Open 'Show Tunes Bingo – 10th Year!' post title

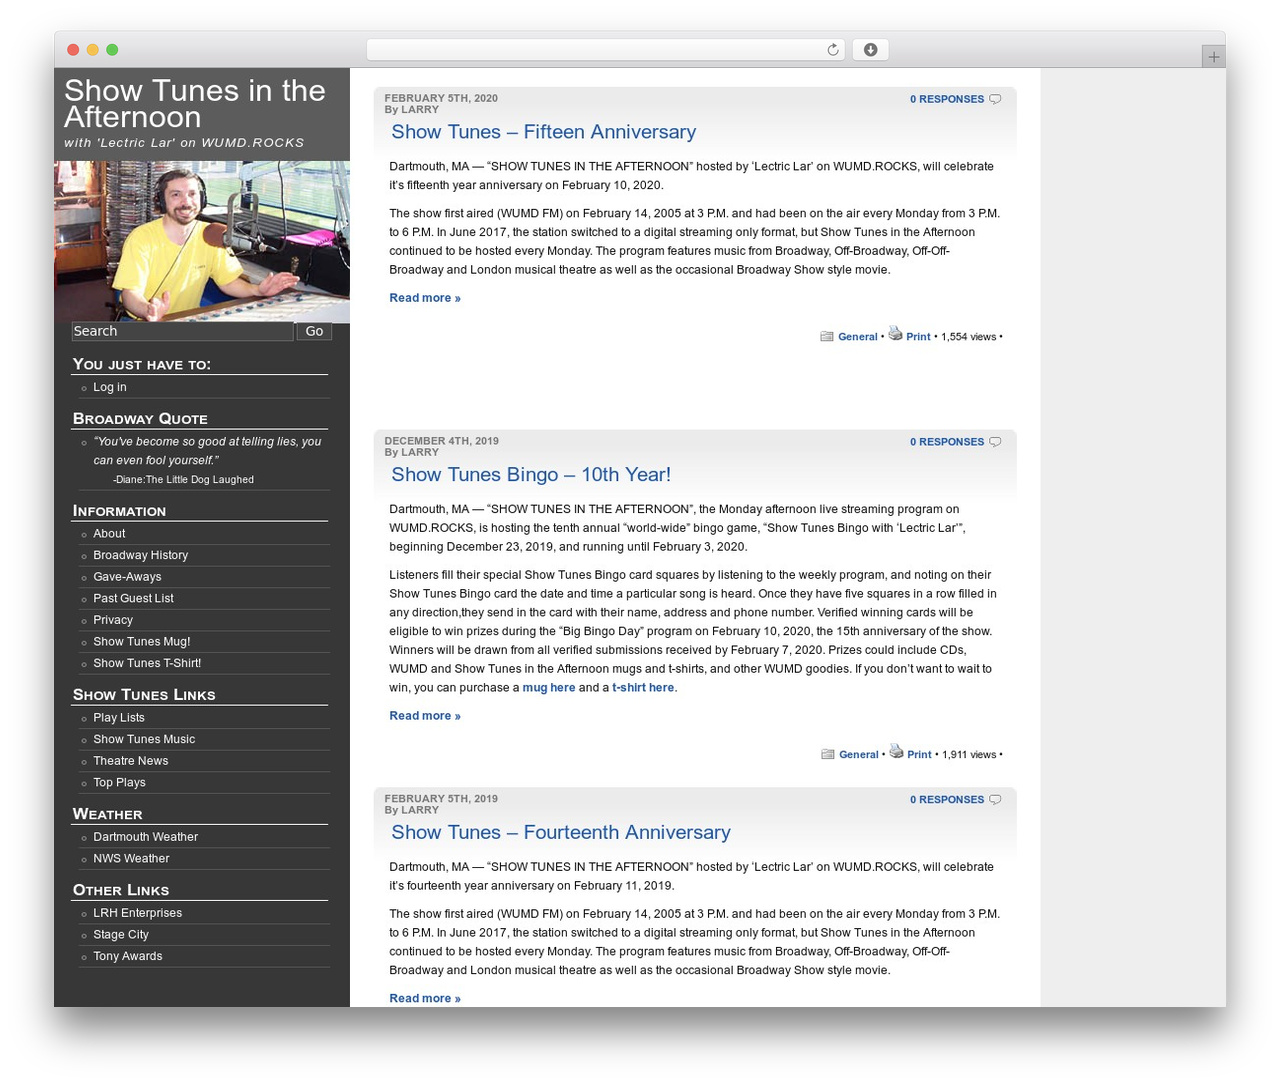click(531, 475)
